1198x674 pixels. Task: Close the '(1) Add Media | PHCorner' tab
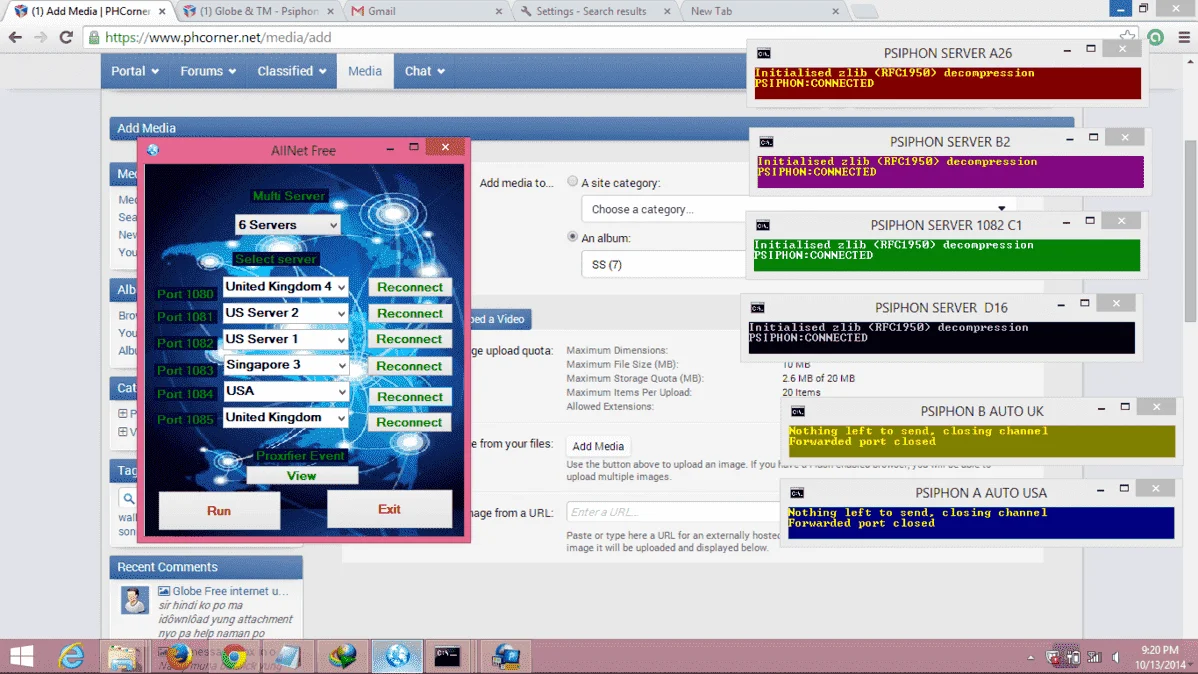coord(162,11)
